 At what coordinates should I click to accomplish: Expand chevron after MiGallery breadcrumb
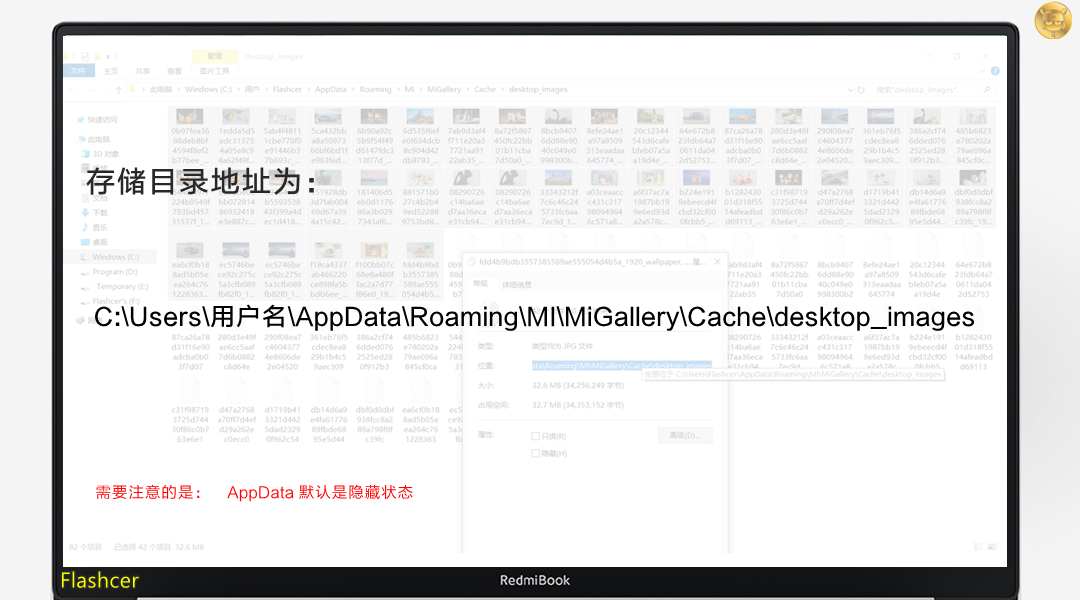(x=468, y=90)
